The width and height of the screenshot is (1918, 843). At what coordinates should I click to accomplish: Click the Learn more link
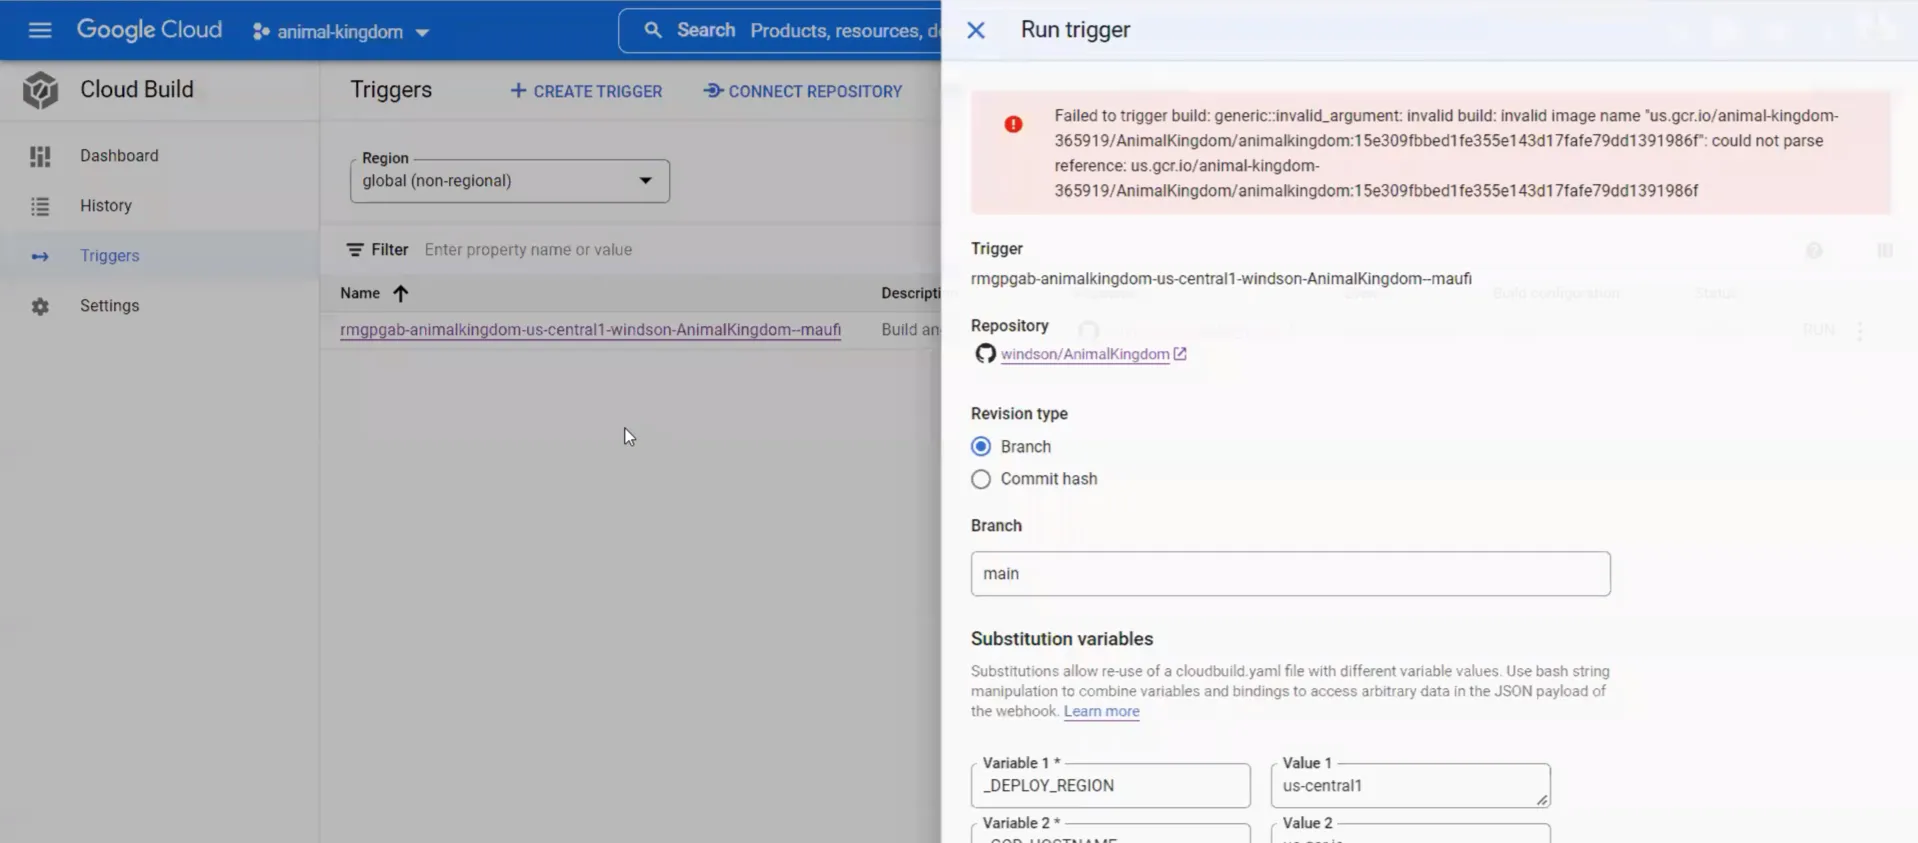click(x=1101, y=711)
